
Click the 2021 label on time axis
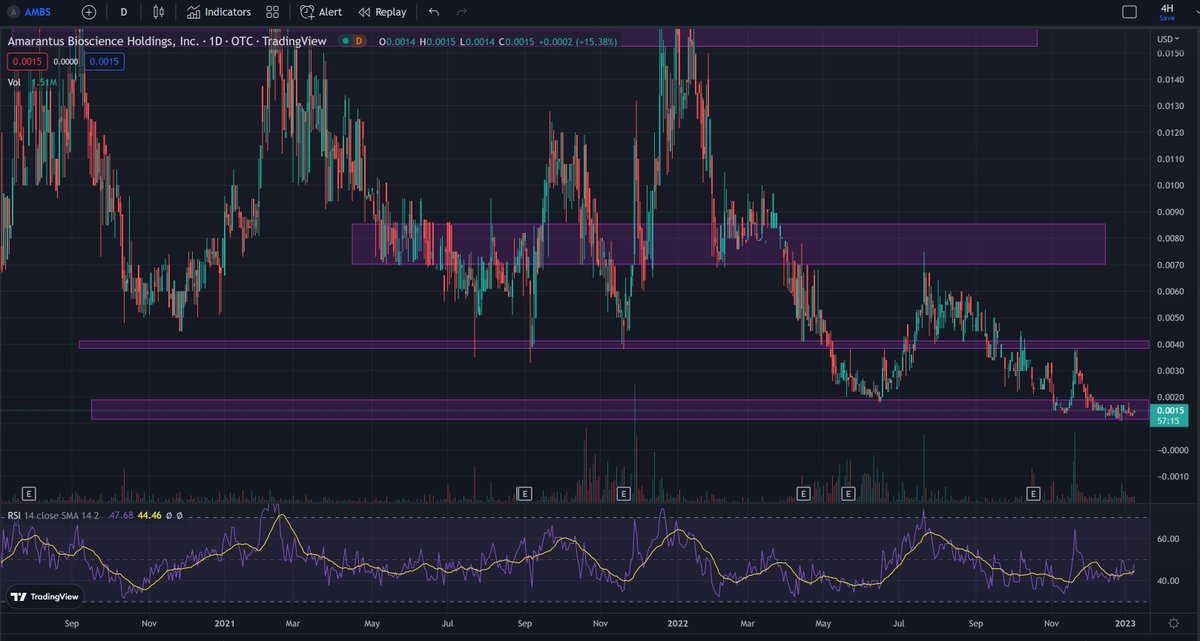tap(225, 623)
